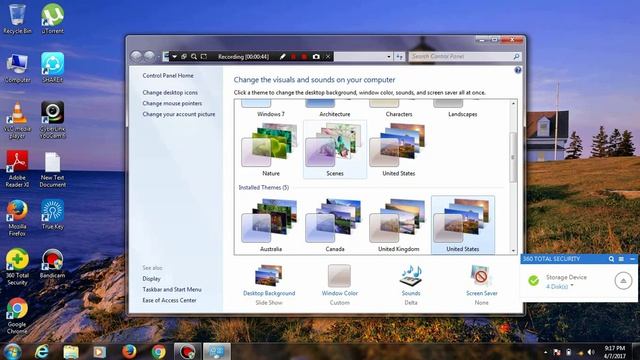Click the volume speaker icon in system tray

pyautogui.click(x=591, y=352)
